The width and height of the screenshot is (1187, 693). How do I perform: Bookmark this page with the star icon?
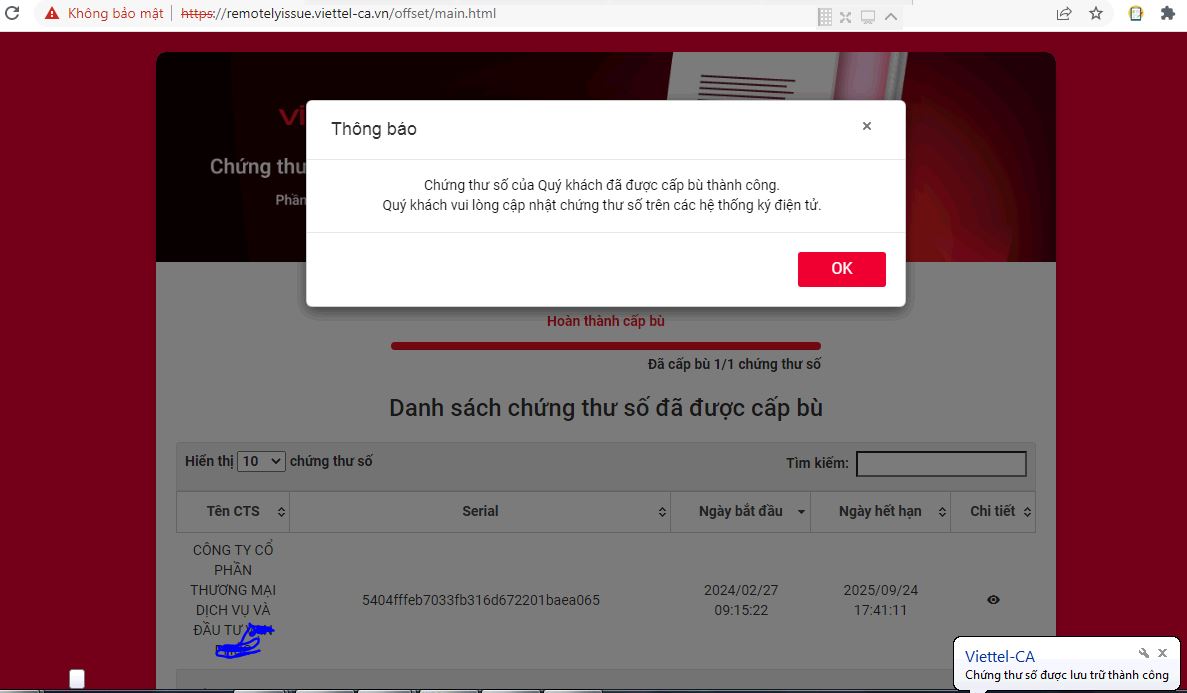(x=1096, y=14)
